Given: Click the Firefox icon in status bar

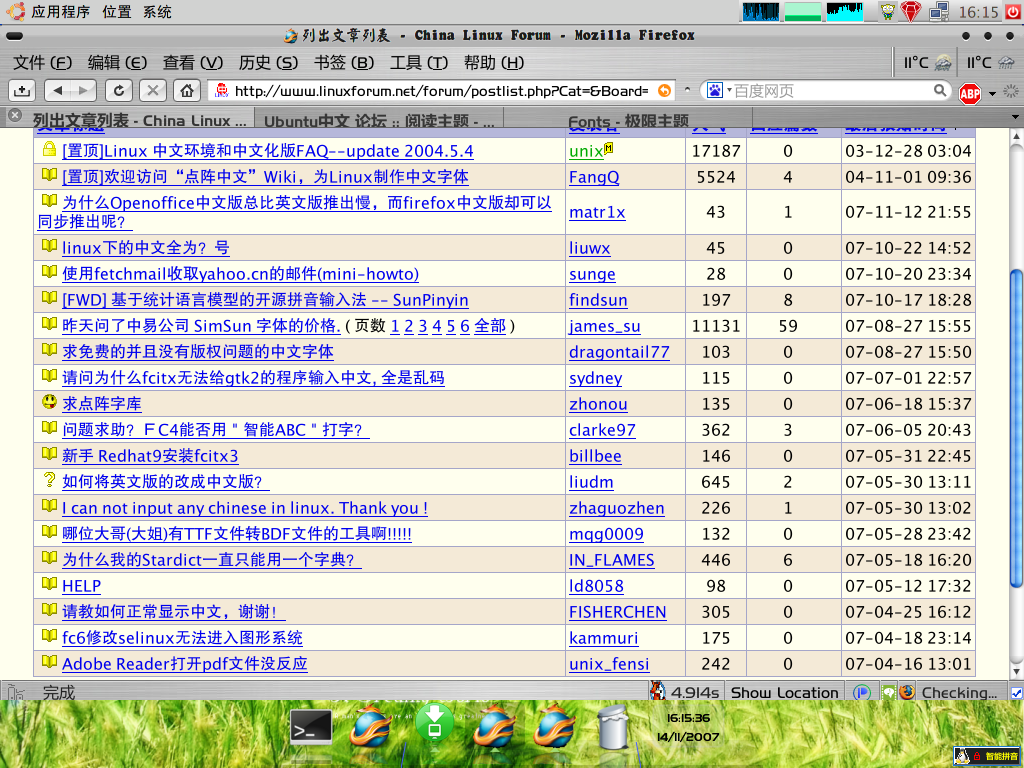Looking at the screenshot, I should 907,692.
